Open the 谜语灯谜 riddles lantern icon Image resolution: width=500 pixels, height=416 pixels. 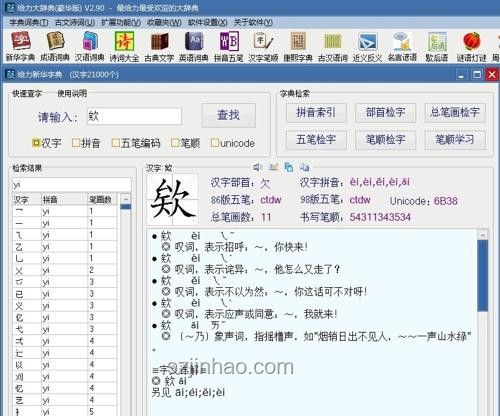[x=472, y=47]
